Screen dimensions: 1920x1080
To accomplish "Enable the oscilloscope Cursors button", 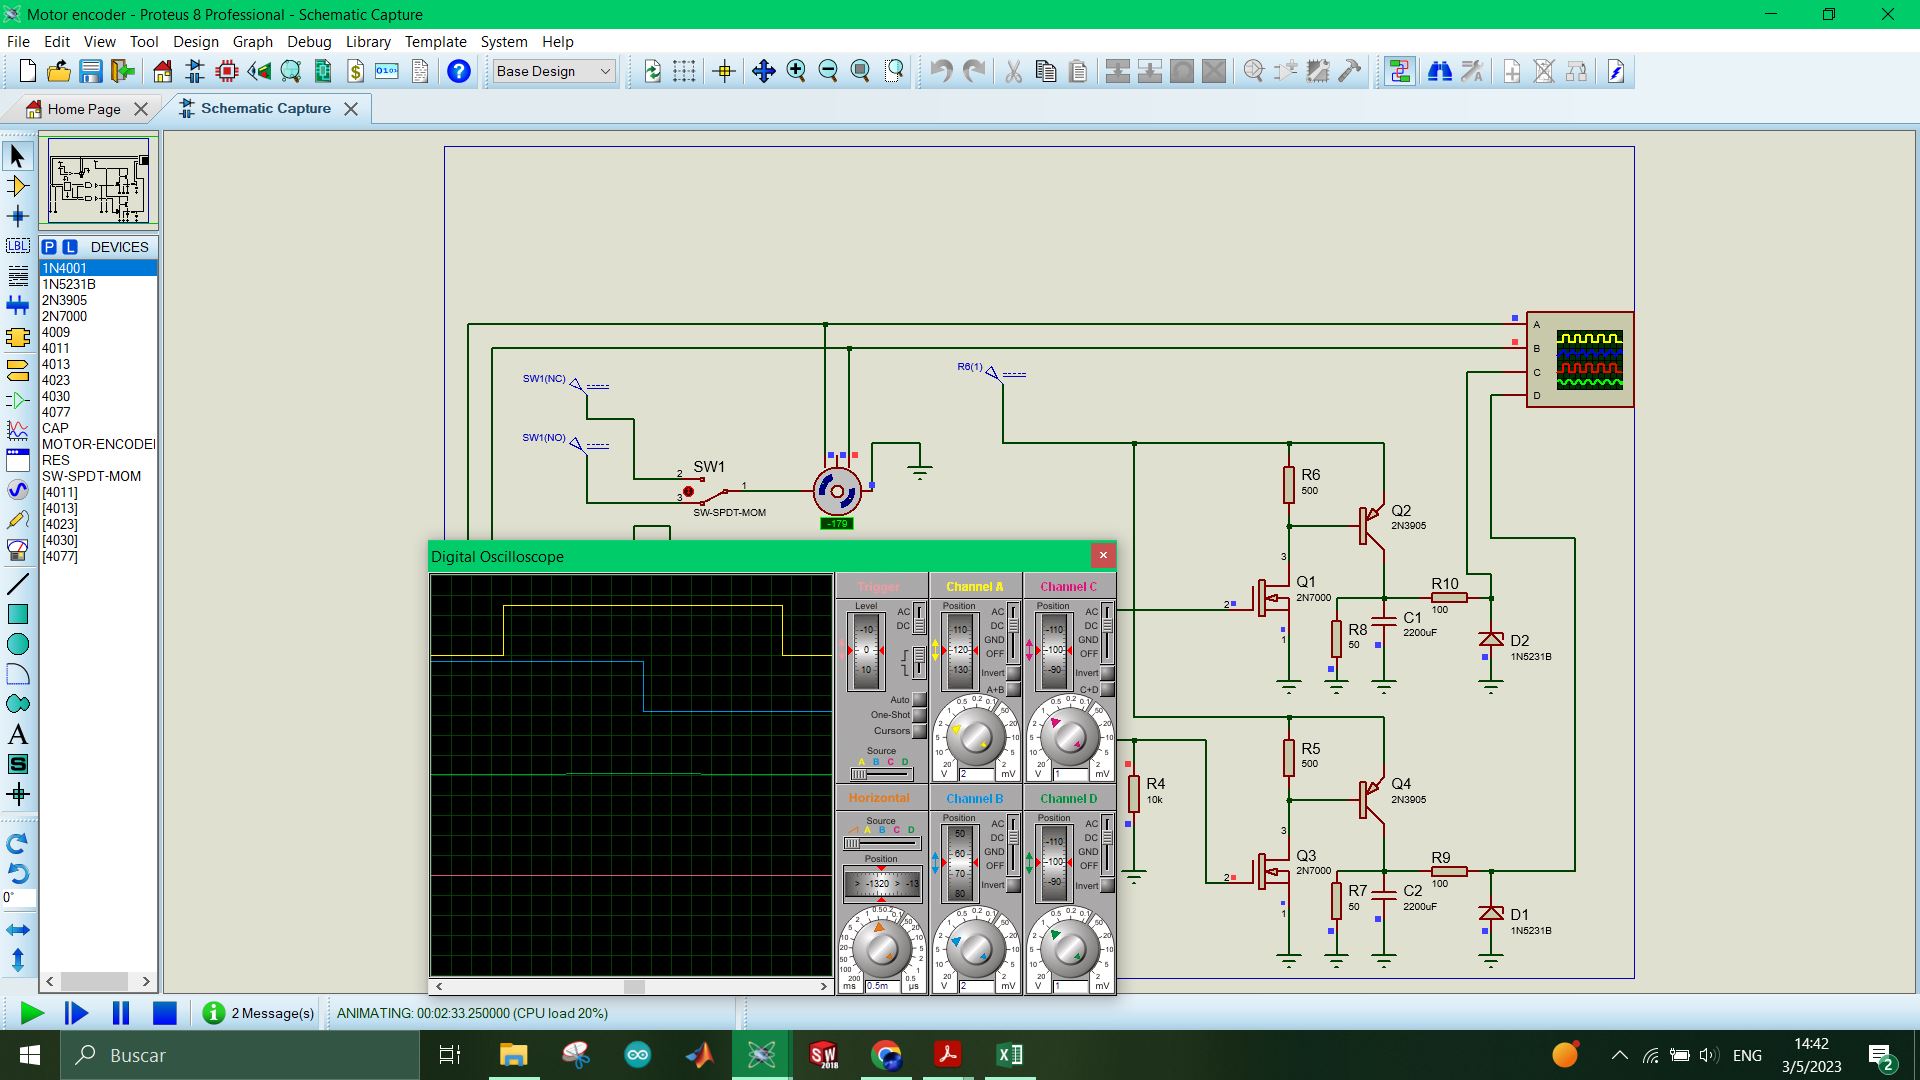I will (918, 731).
